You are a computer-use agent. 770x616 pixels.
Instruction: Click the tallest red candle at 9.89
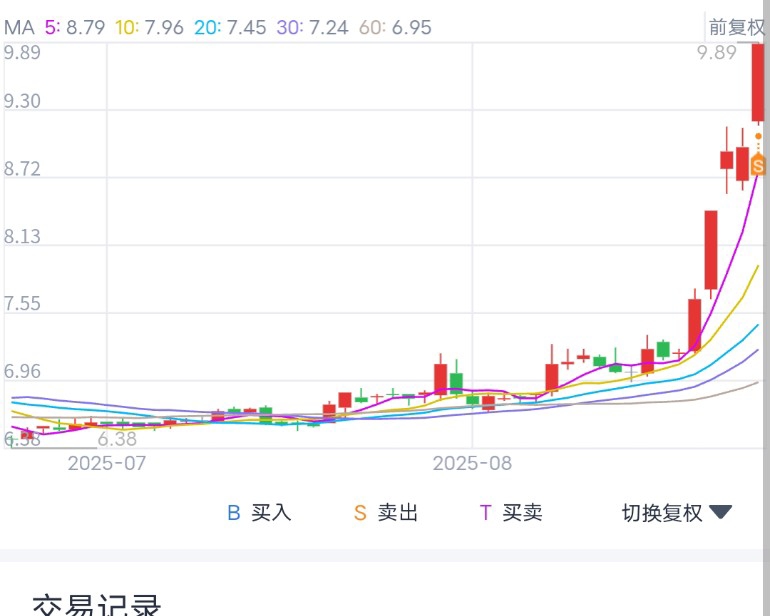(x=758, y=83)
